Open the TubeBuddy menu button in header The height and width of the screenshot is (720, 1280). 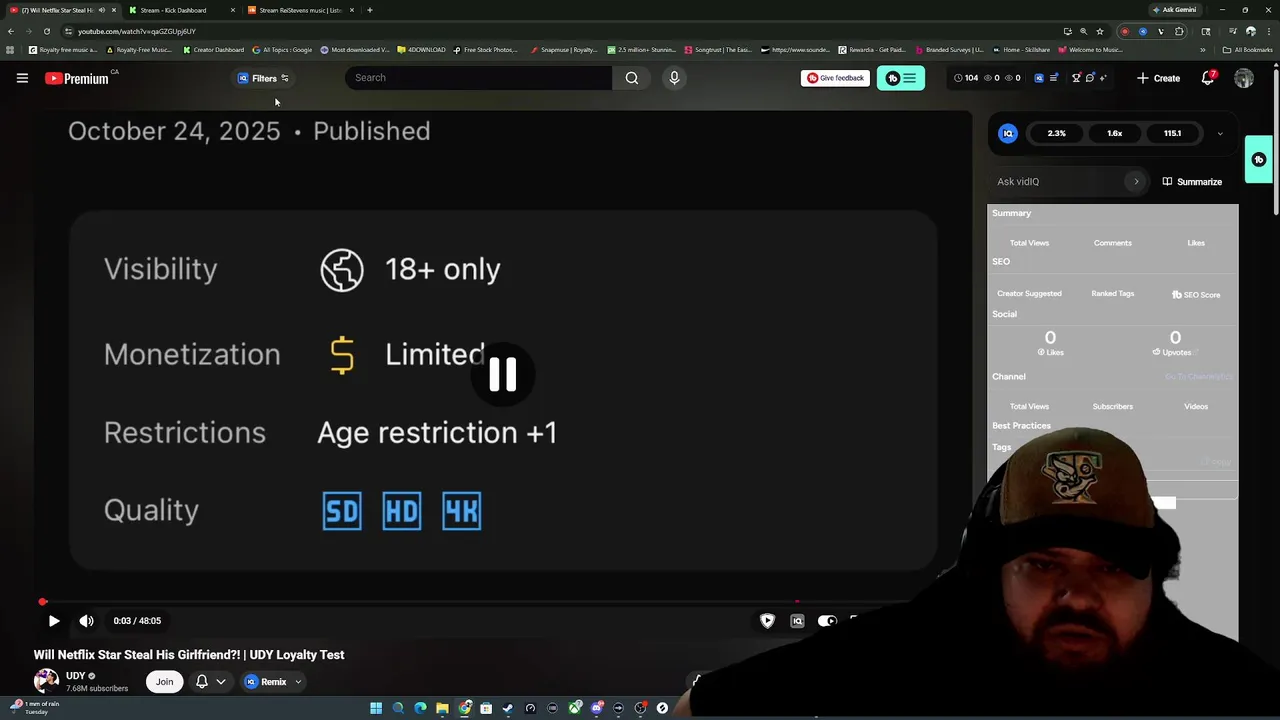[x=901, y=78]
